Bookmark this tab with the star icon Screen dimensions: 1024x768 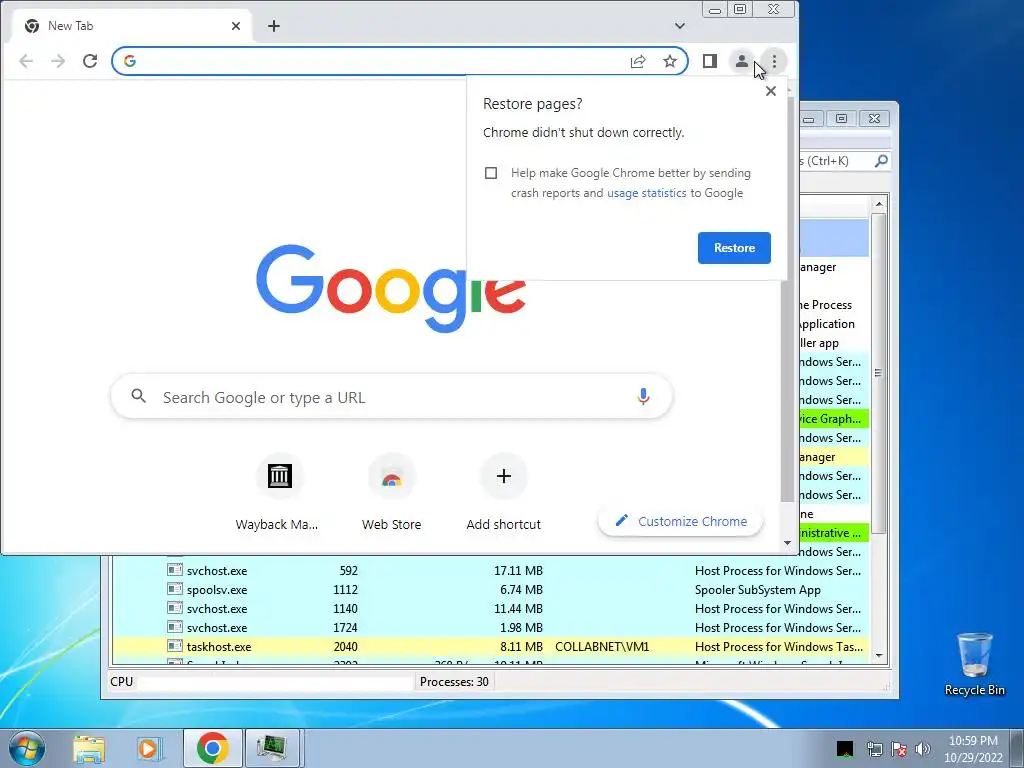(669, 61)
